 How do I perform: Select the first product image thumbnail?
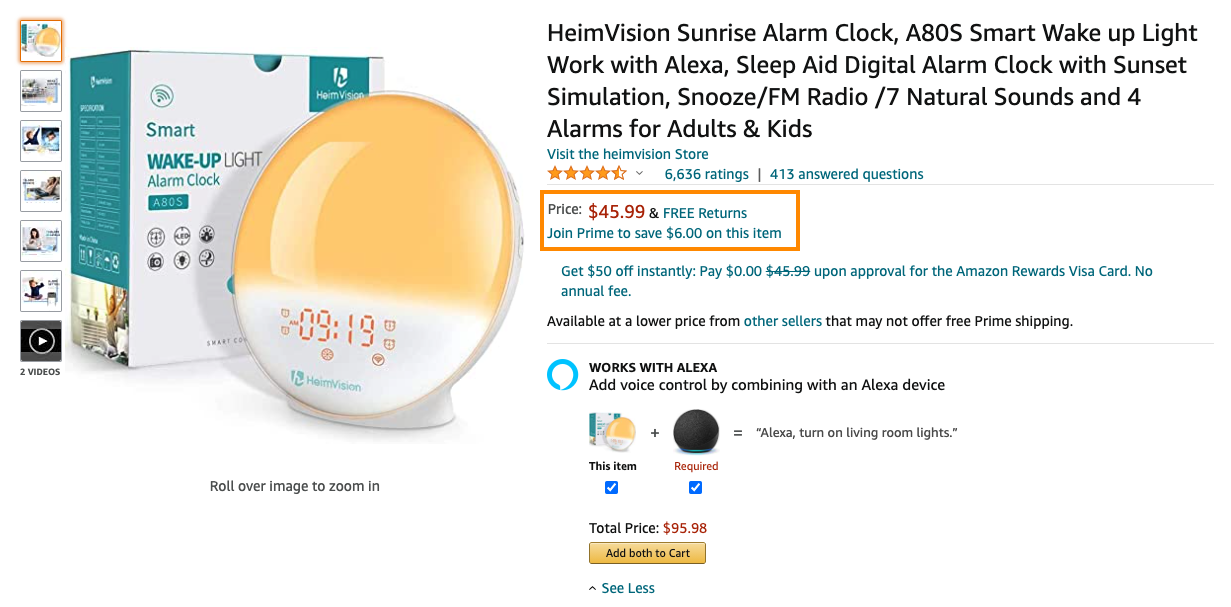41,41
